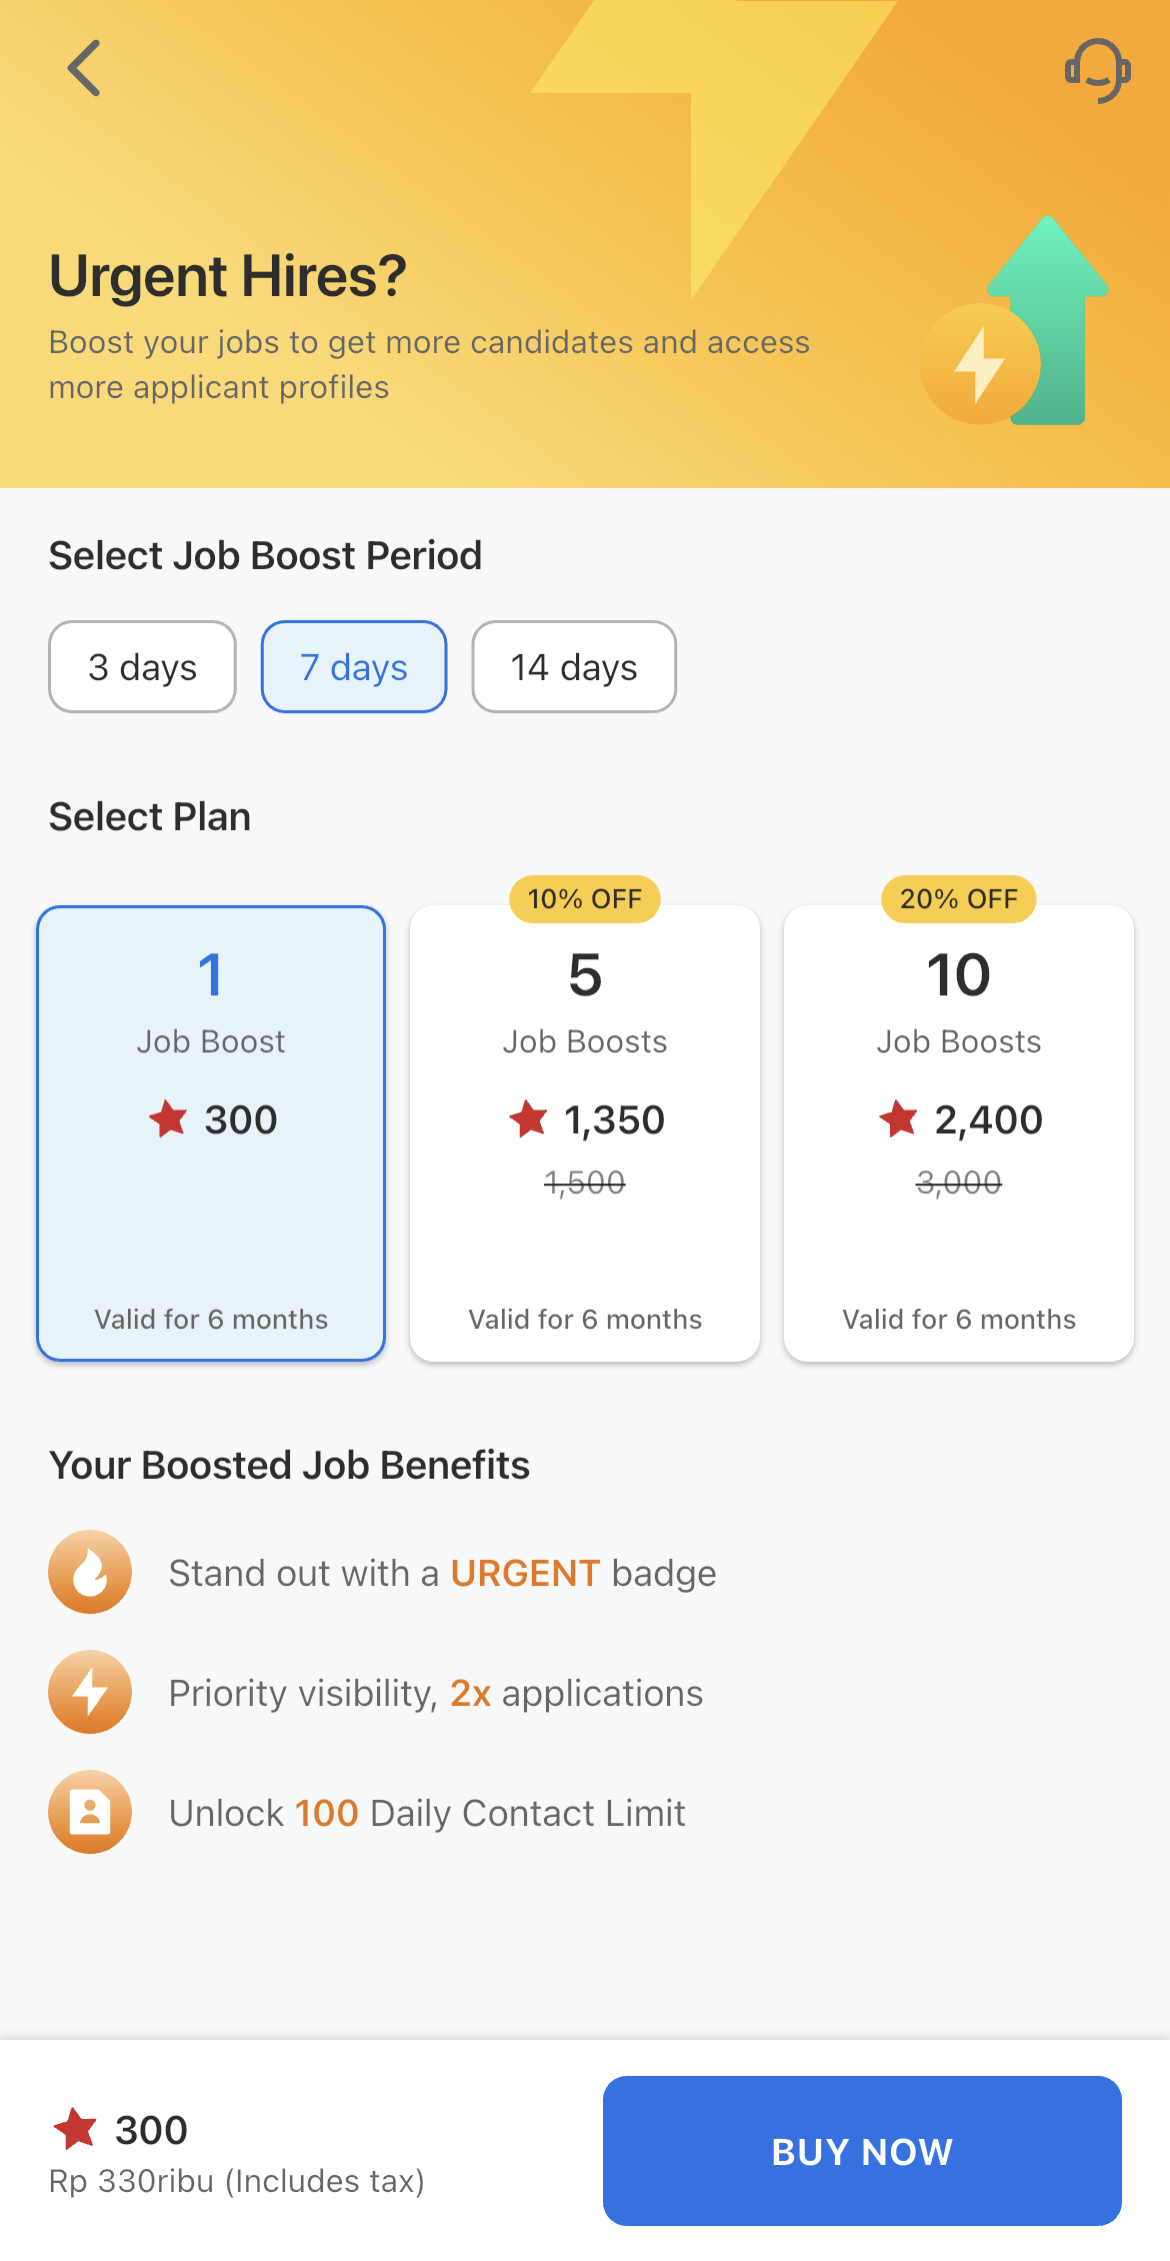
Task: Tap the Rp 330ribu price text
Action: [x=237, y=2181]
